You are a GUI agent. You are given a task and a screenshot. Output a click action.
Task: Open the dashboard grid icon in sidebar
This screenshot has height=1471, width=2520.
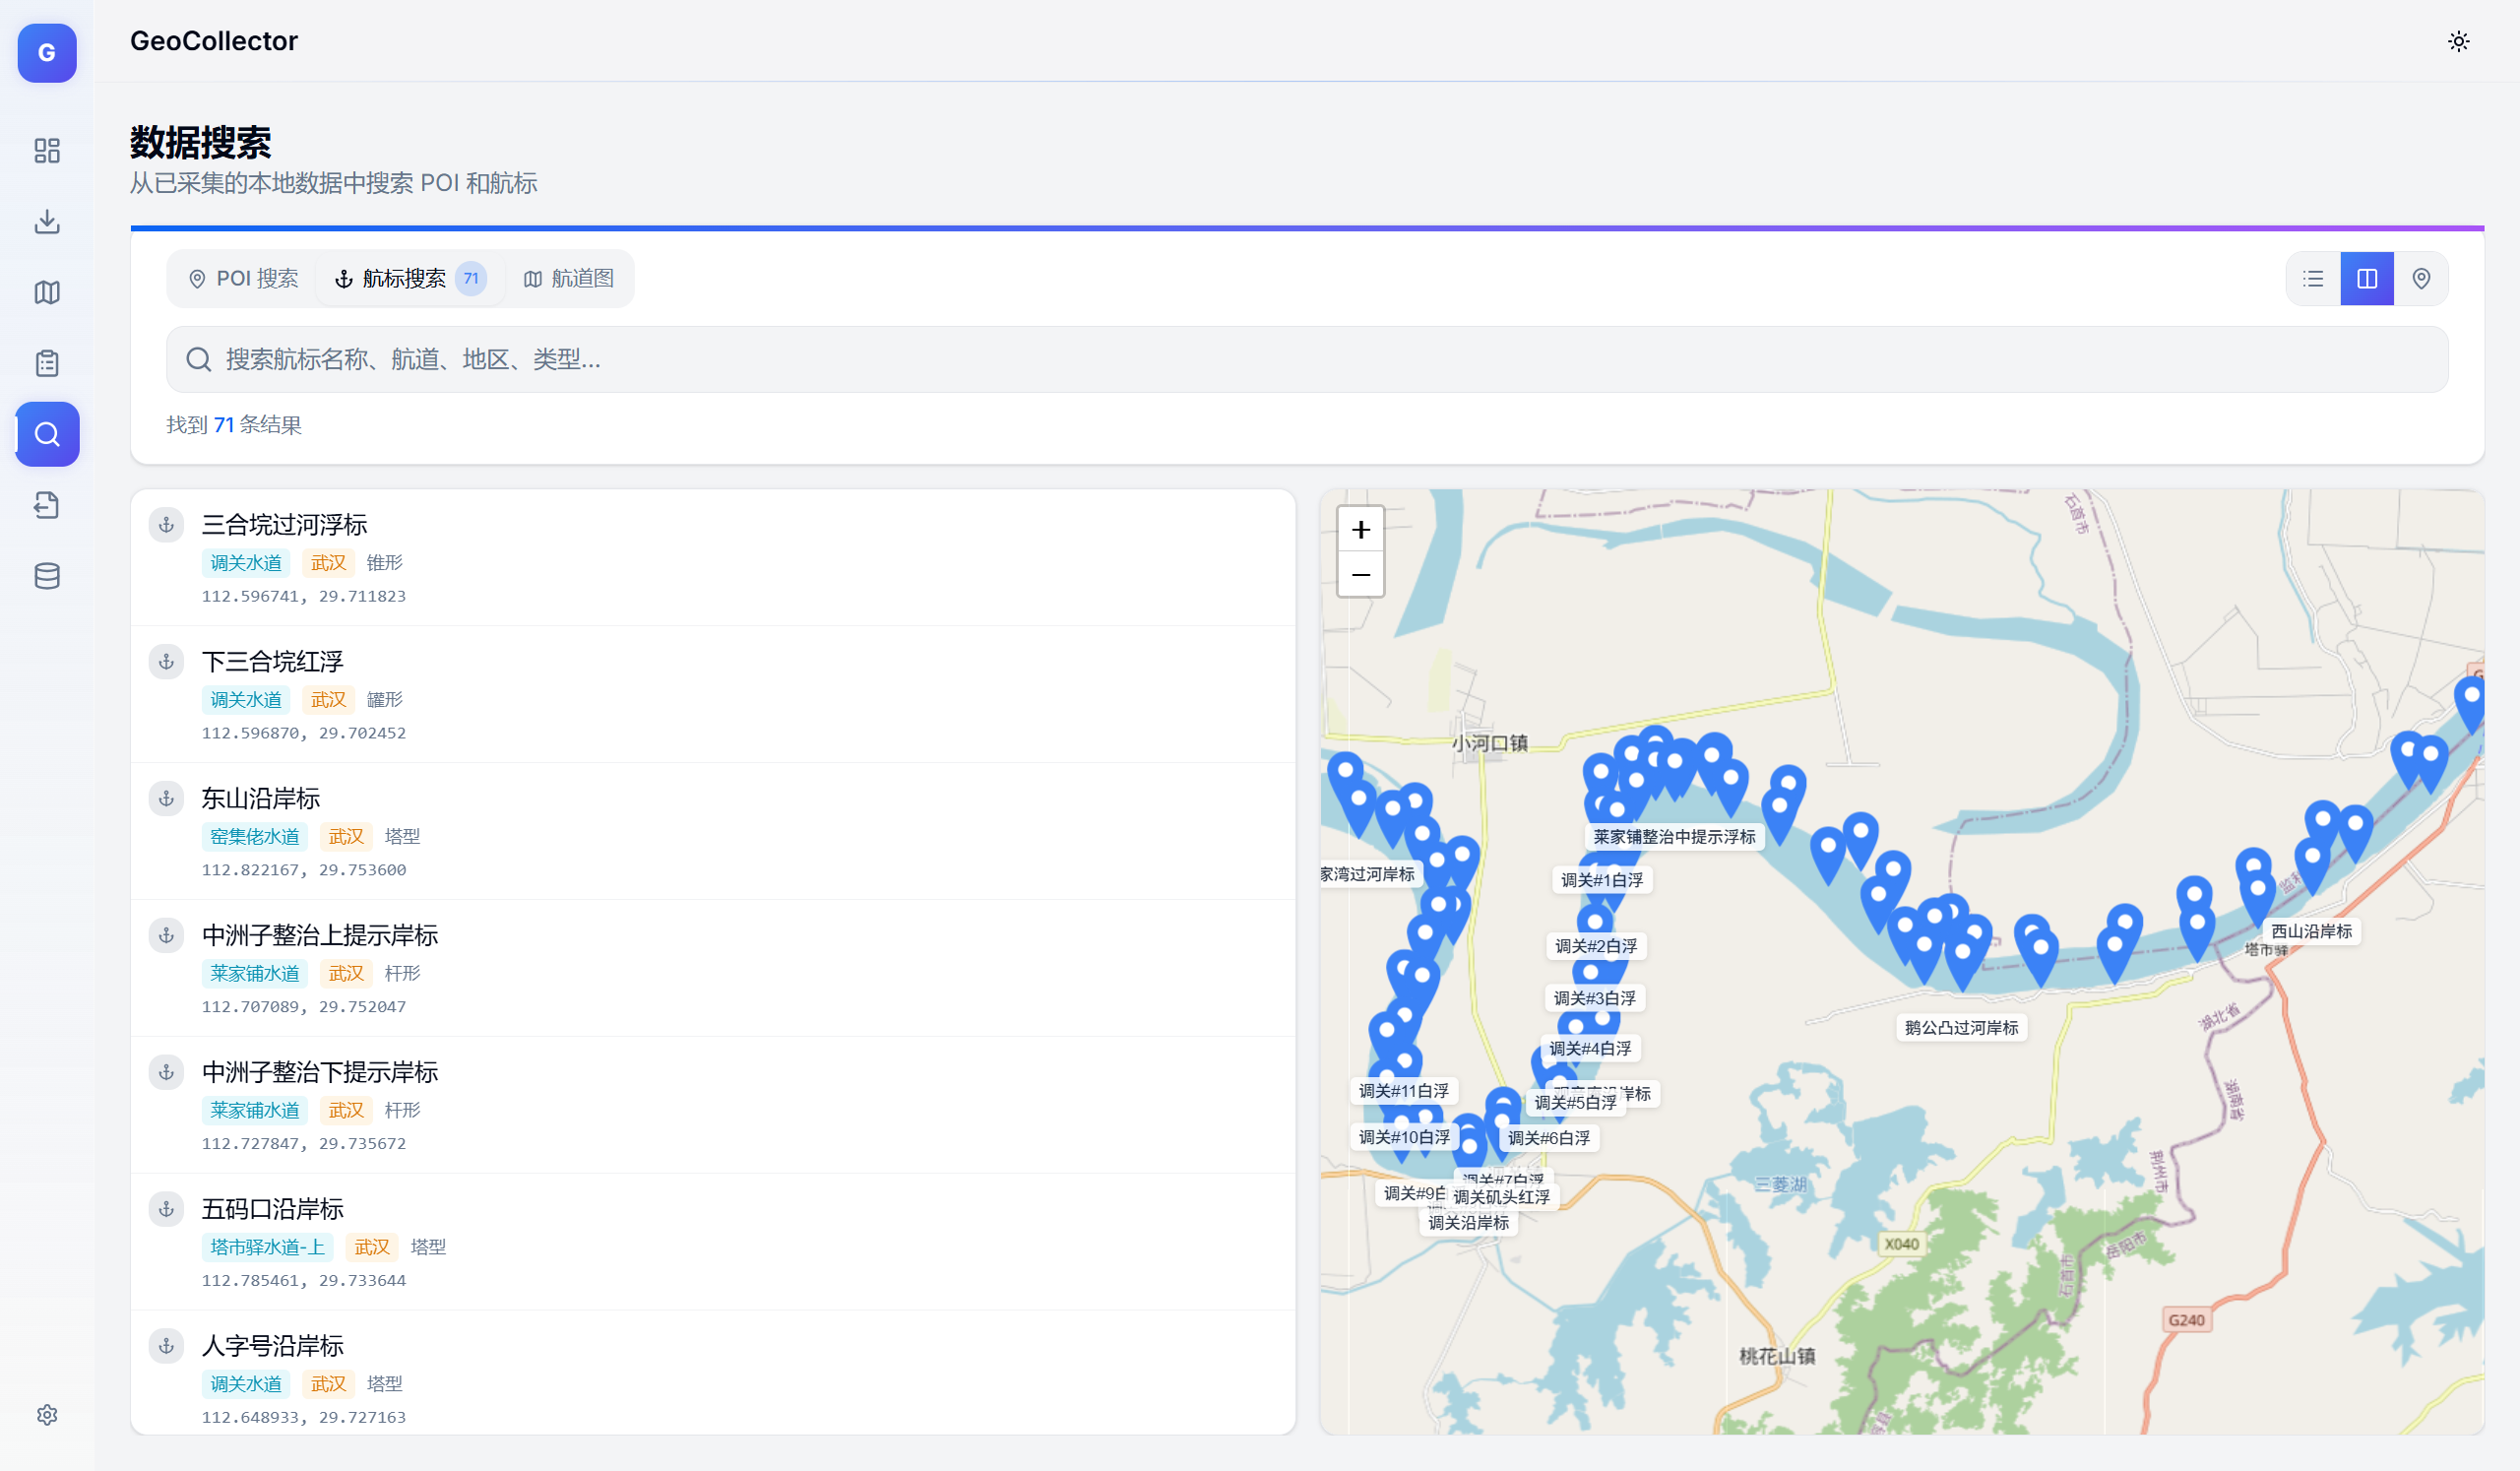pyautogui.click(x=47, y=150)
